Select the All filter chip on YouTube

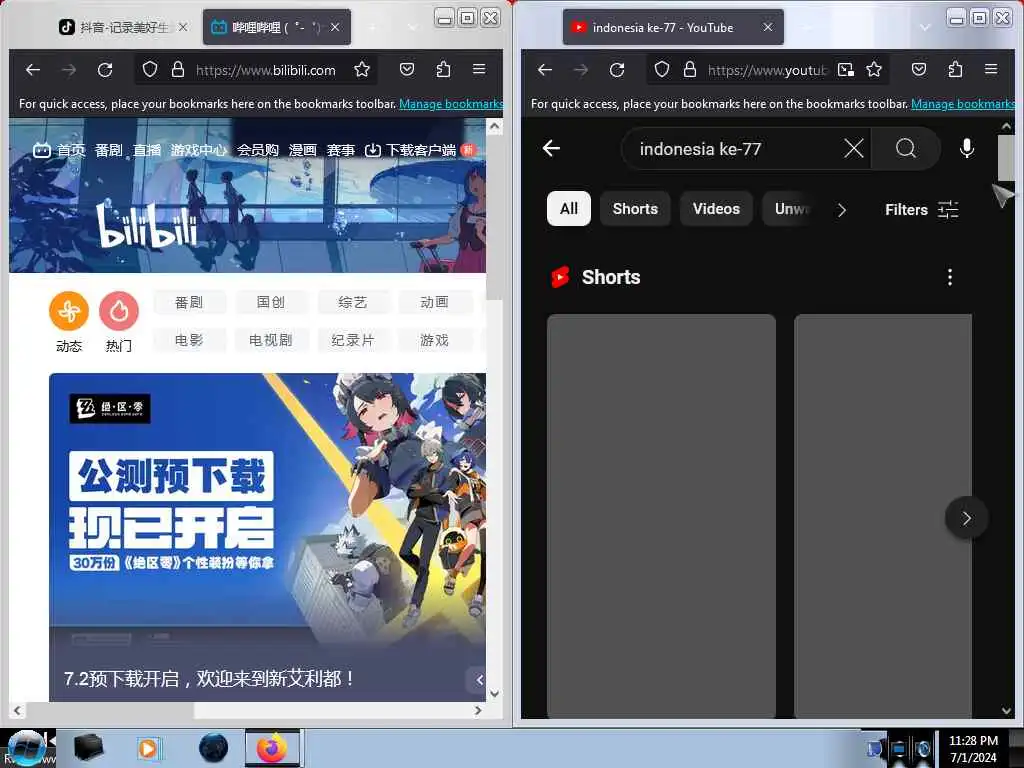point(569,209)
